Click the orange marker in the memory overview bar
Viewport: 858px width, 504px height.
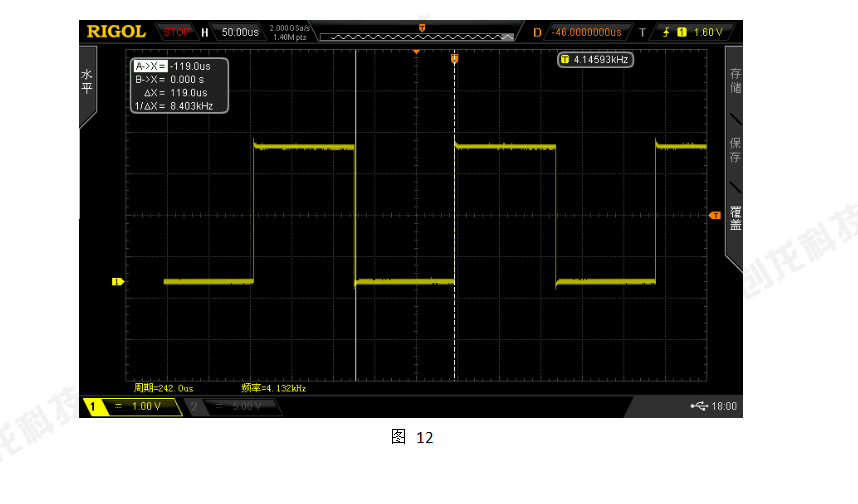click(421, 27)
